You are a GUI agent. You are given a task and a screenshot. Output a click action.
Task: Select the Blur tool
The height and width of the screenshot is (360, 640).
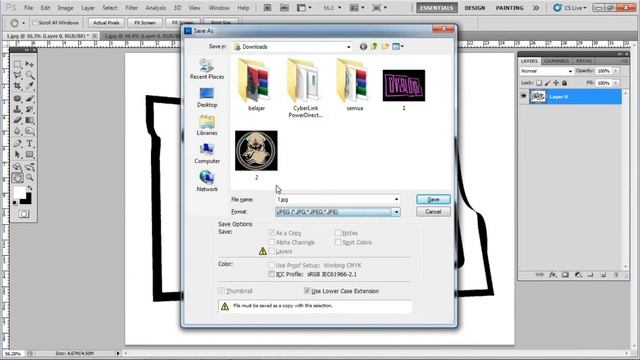(x=18, y=131)
